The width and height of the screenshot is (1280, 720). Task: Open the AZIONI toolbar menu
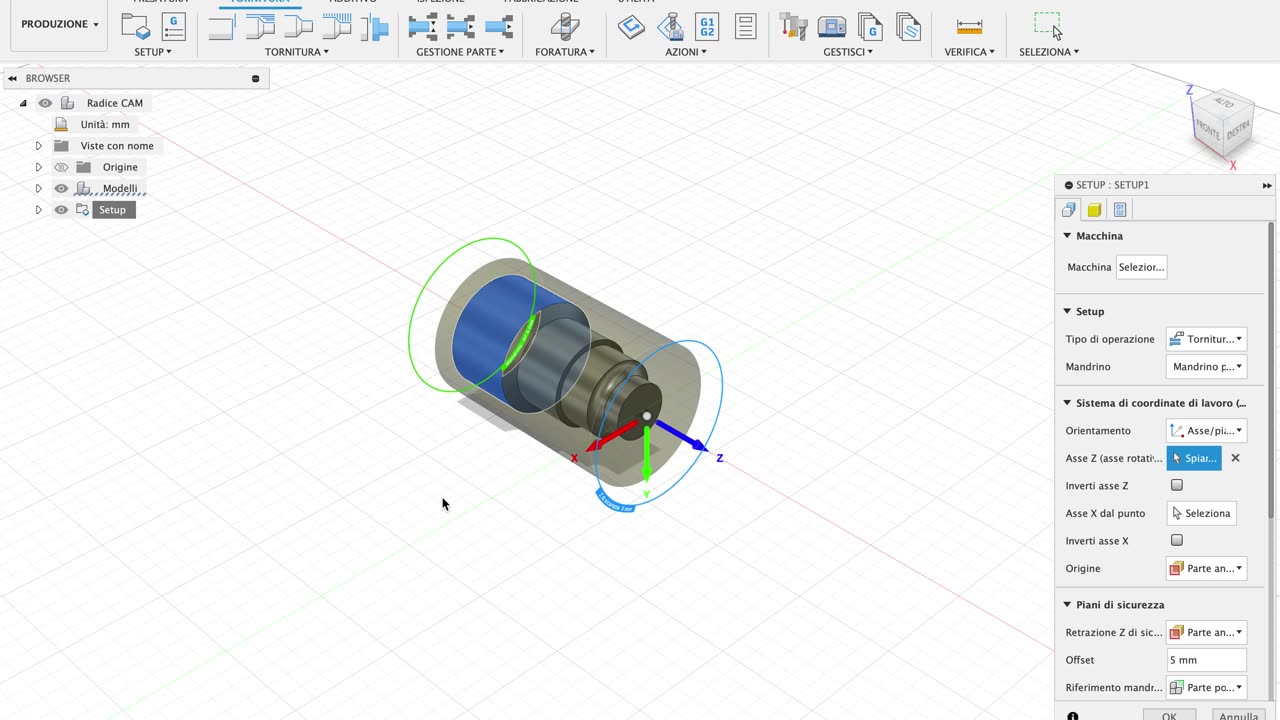[x=685, y=52]
